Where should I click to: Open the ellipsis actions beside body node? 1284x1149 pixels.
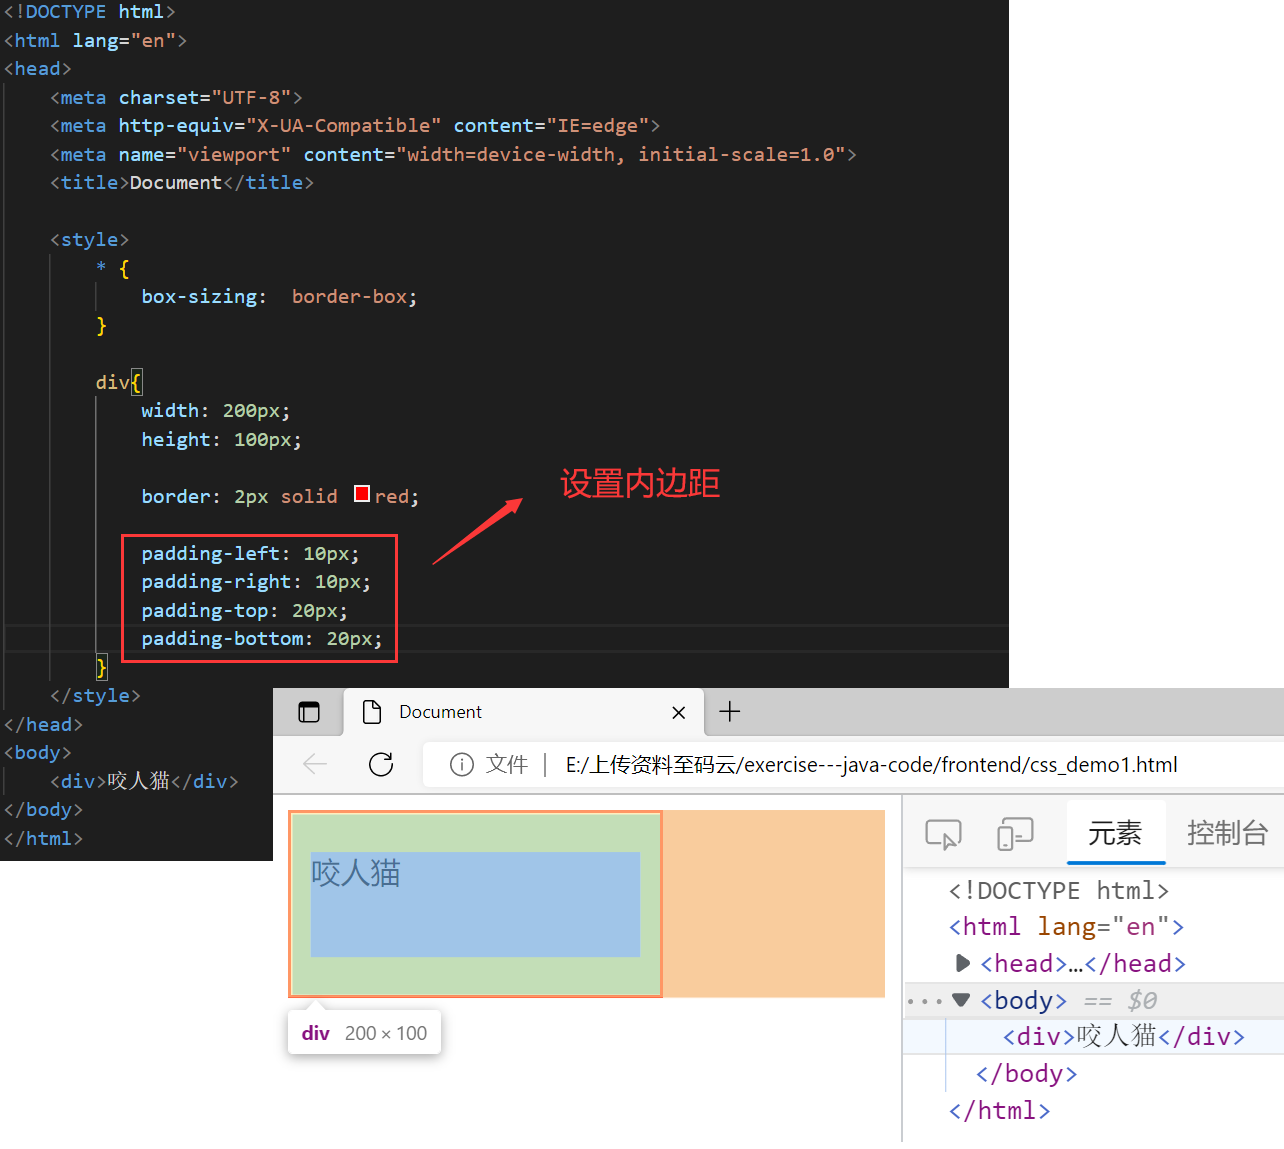click(x=924, y=1001)
